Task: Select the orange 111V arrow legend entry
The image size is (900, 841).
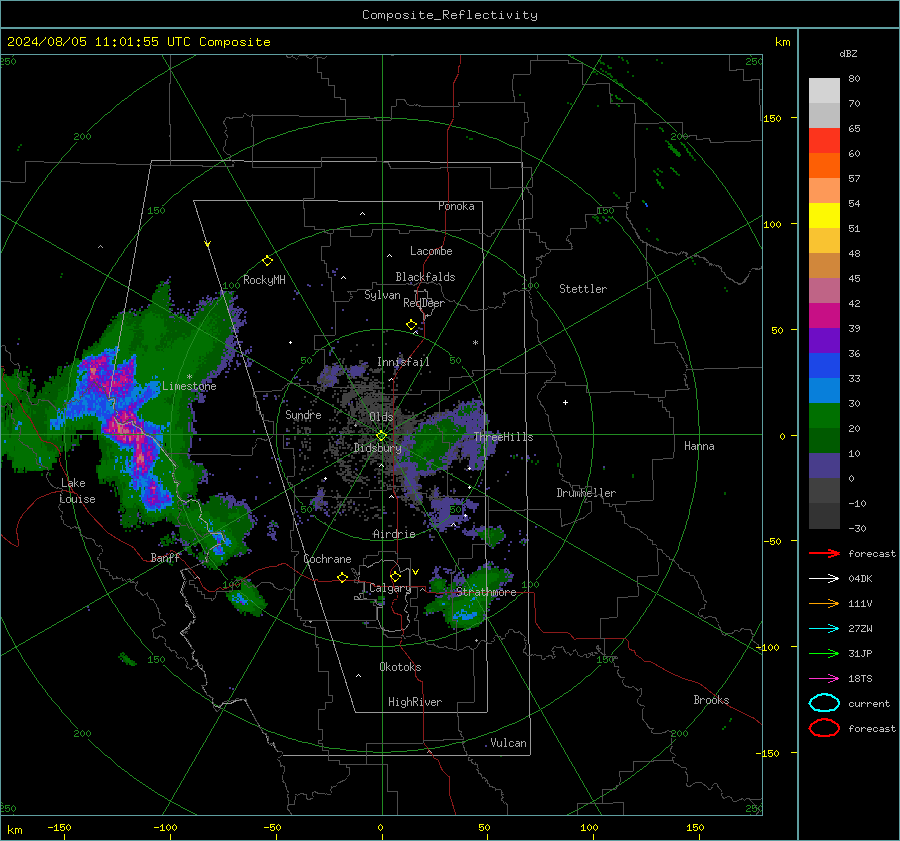Action: pos(824,603)
